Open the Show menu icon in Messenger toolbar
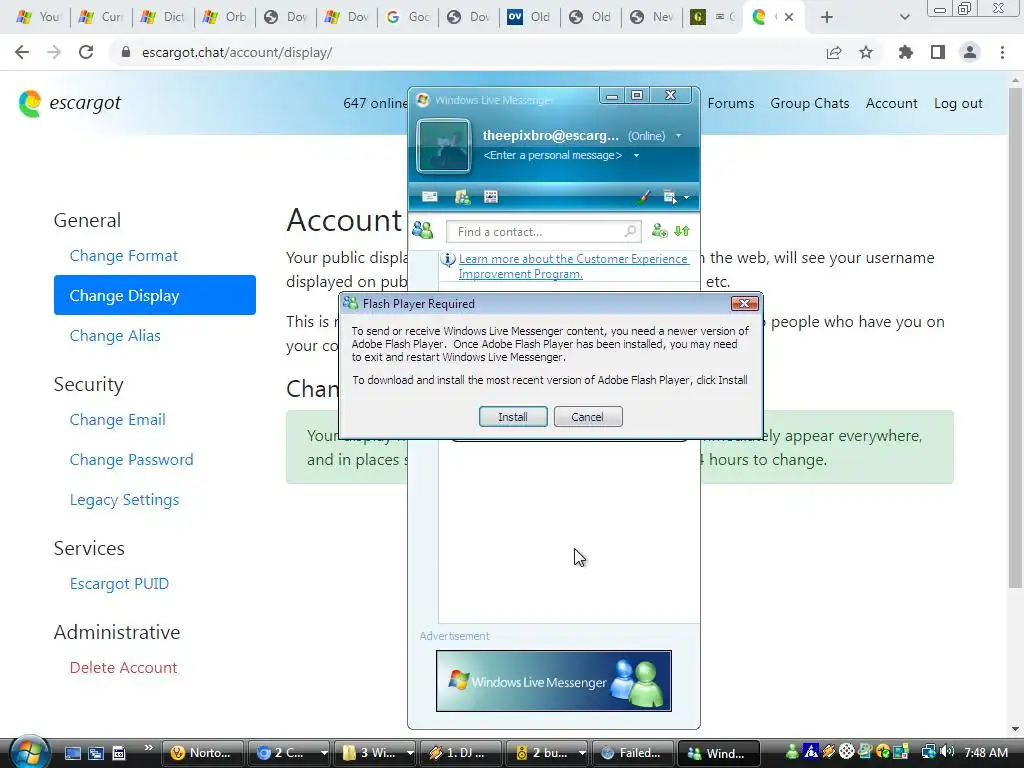 669,197
